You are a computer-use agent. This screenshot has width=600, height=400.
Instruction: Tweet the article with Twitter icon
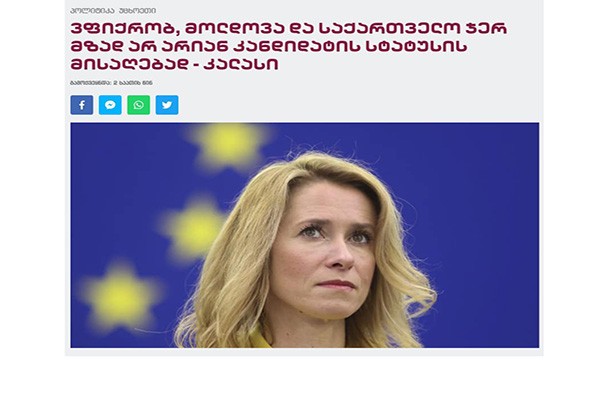point(167,105)
